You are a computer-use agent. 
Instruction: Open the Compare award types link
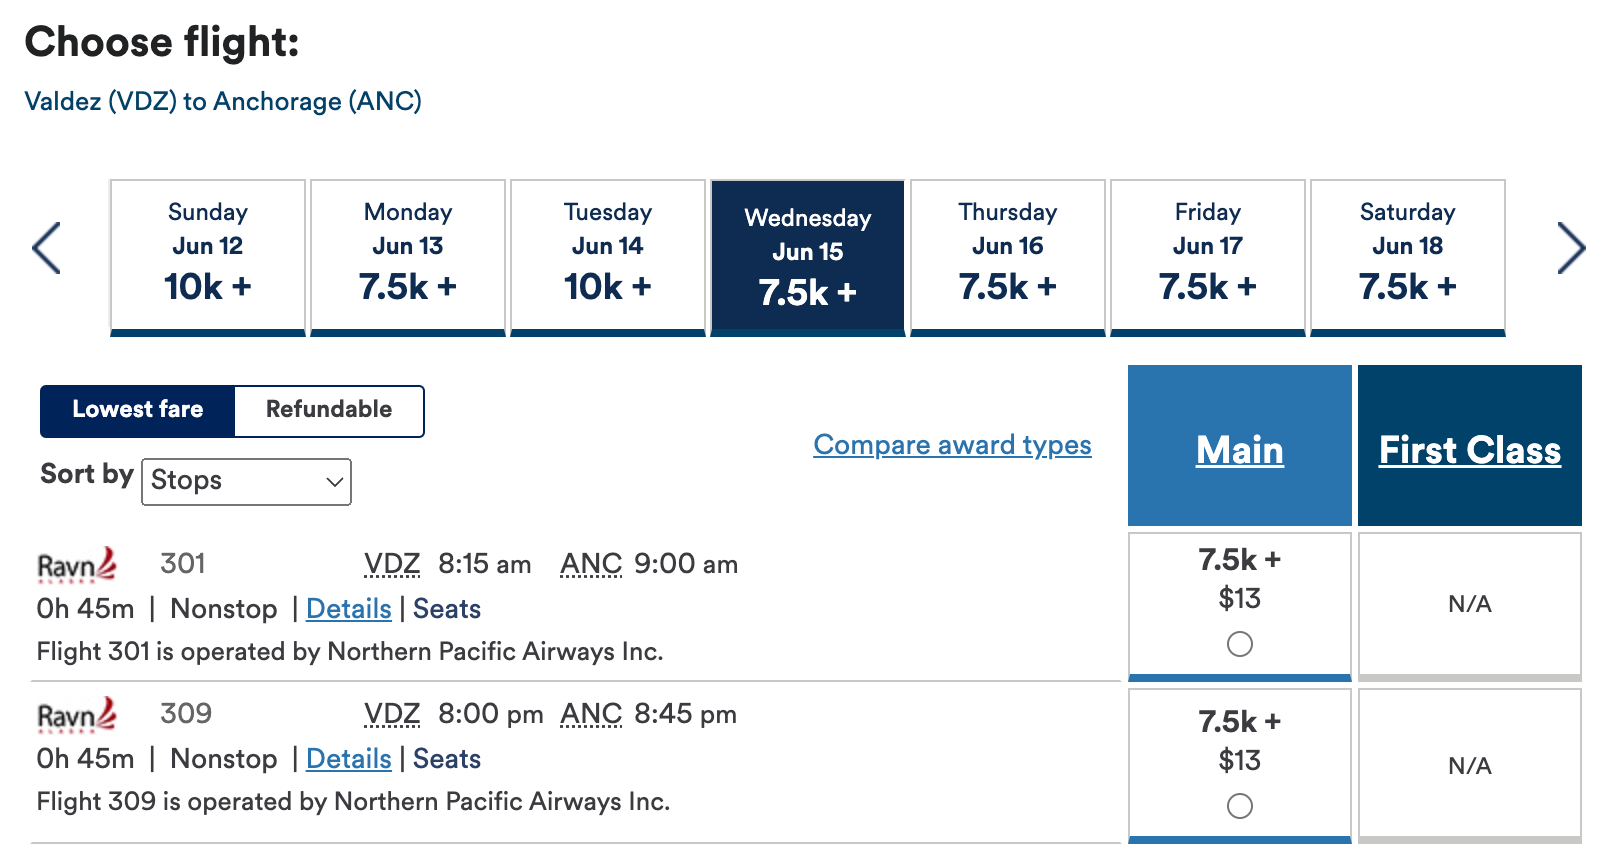pyautogui.click(x=951, y=444)
